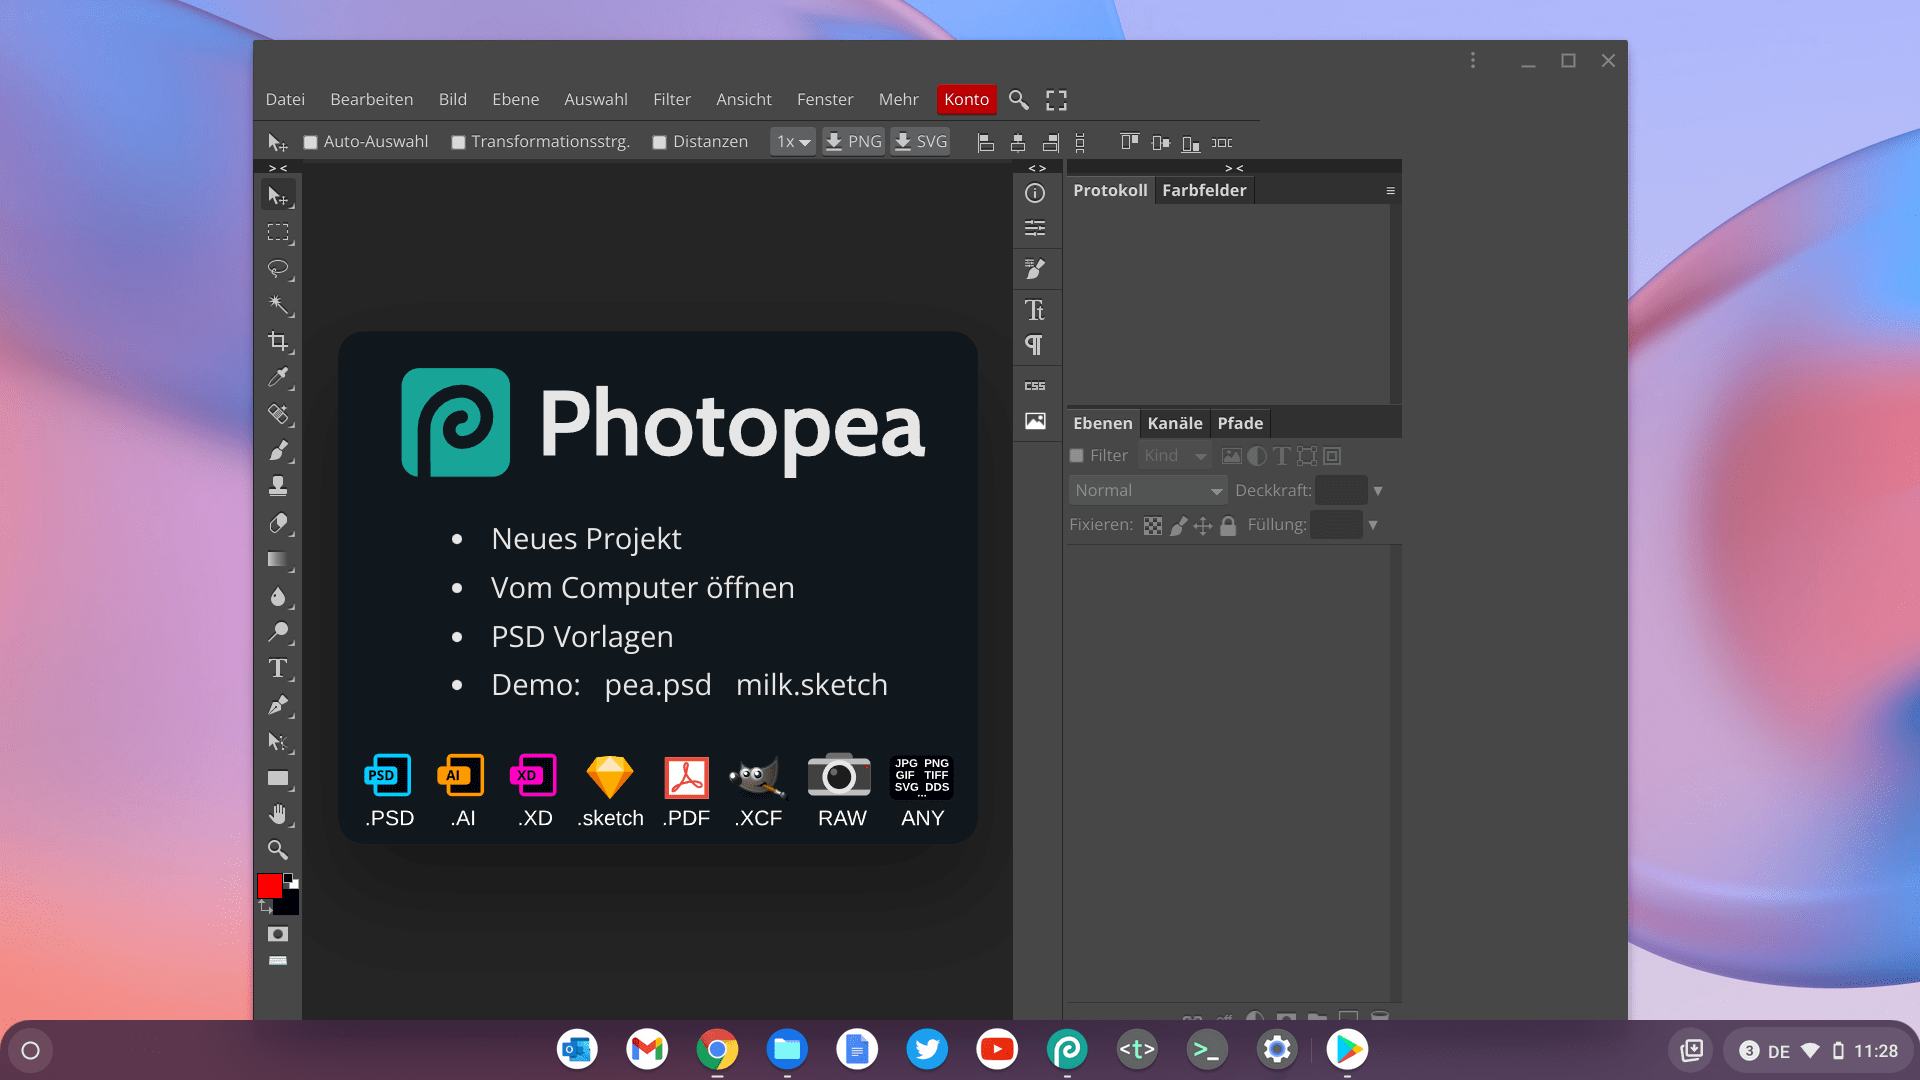This screenshot has width=1920, height=1080.
Task: Expand the Füllung arrow
Action: [x=1373, y=525]
